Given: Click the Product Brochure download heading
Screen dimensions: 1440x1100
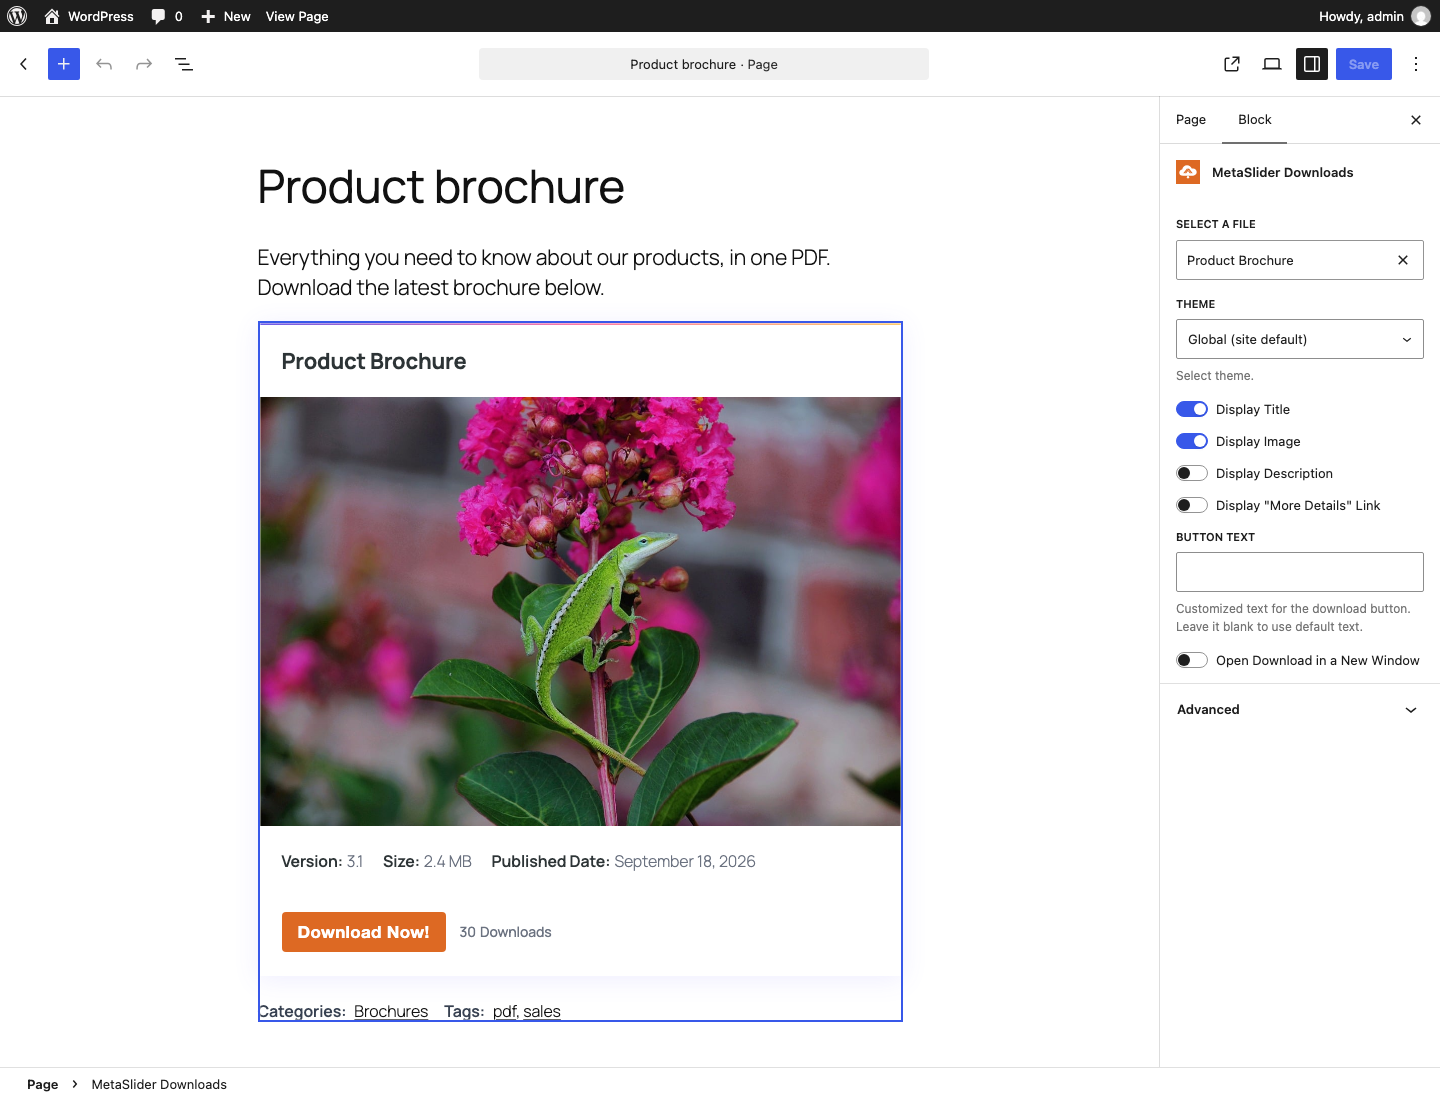Looking at the screenshot, I should [374, 362].
